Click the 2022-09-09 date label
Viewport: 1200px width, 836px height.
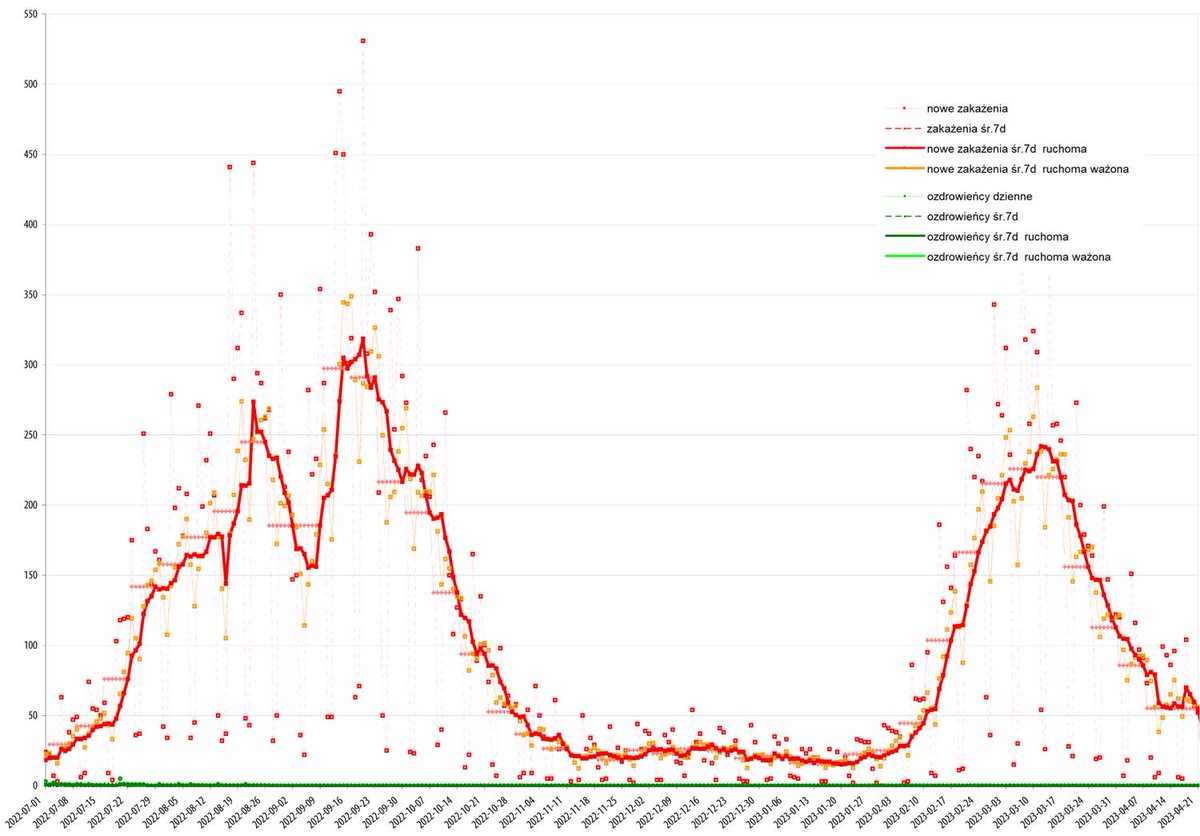click(296, 813)
